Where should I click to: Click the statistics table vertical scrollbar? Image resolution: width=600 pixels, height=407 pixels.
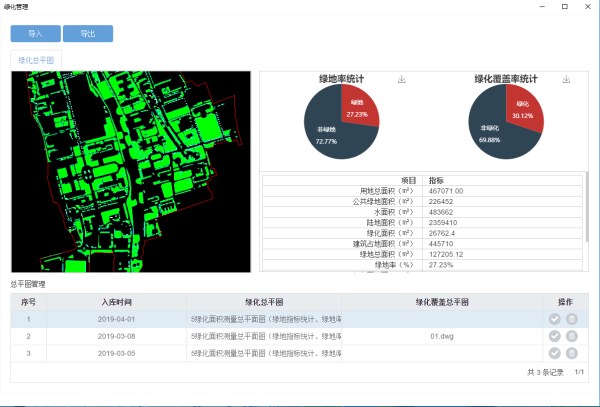coord(586,200)
